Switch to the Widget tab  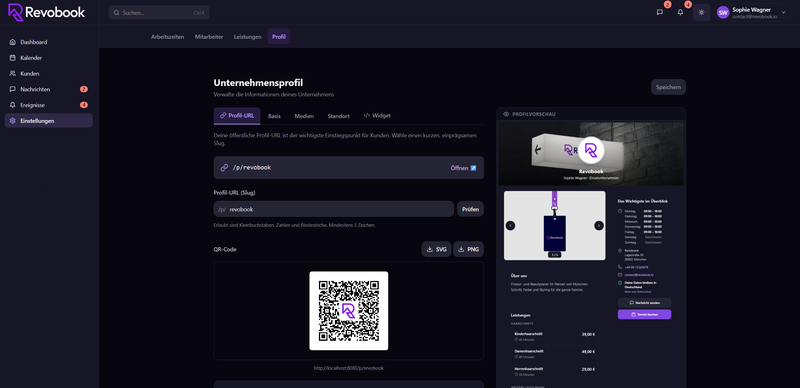click(377, 116)
